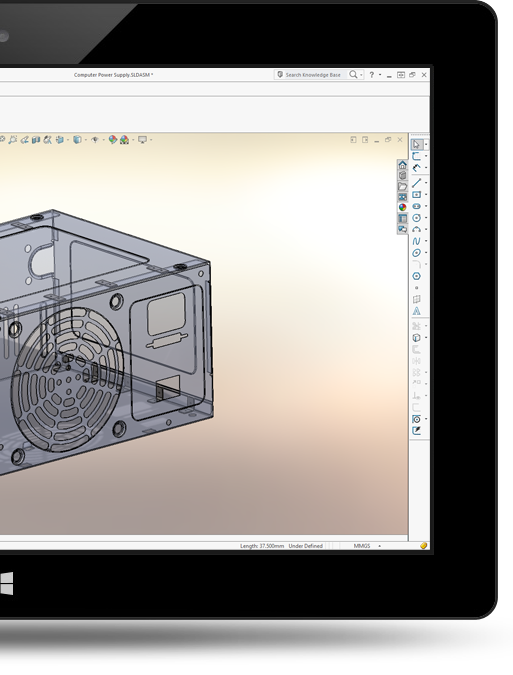The height and width of the screenshot is (675, 513).
Task: Click the Windows logo on the tablet bezel
Action: [x=6, y=584]
